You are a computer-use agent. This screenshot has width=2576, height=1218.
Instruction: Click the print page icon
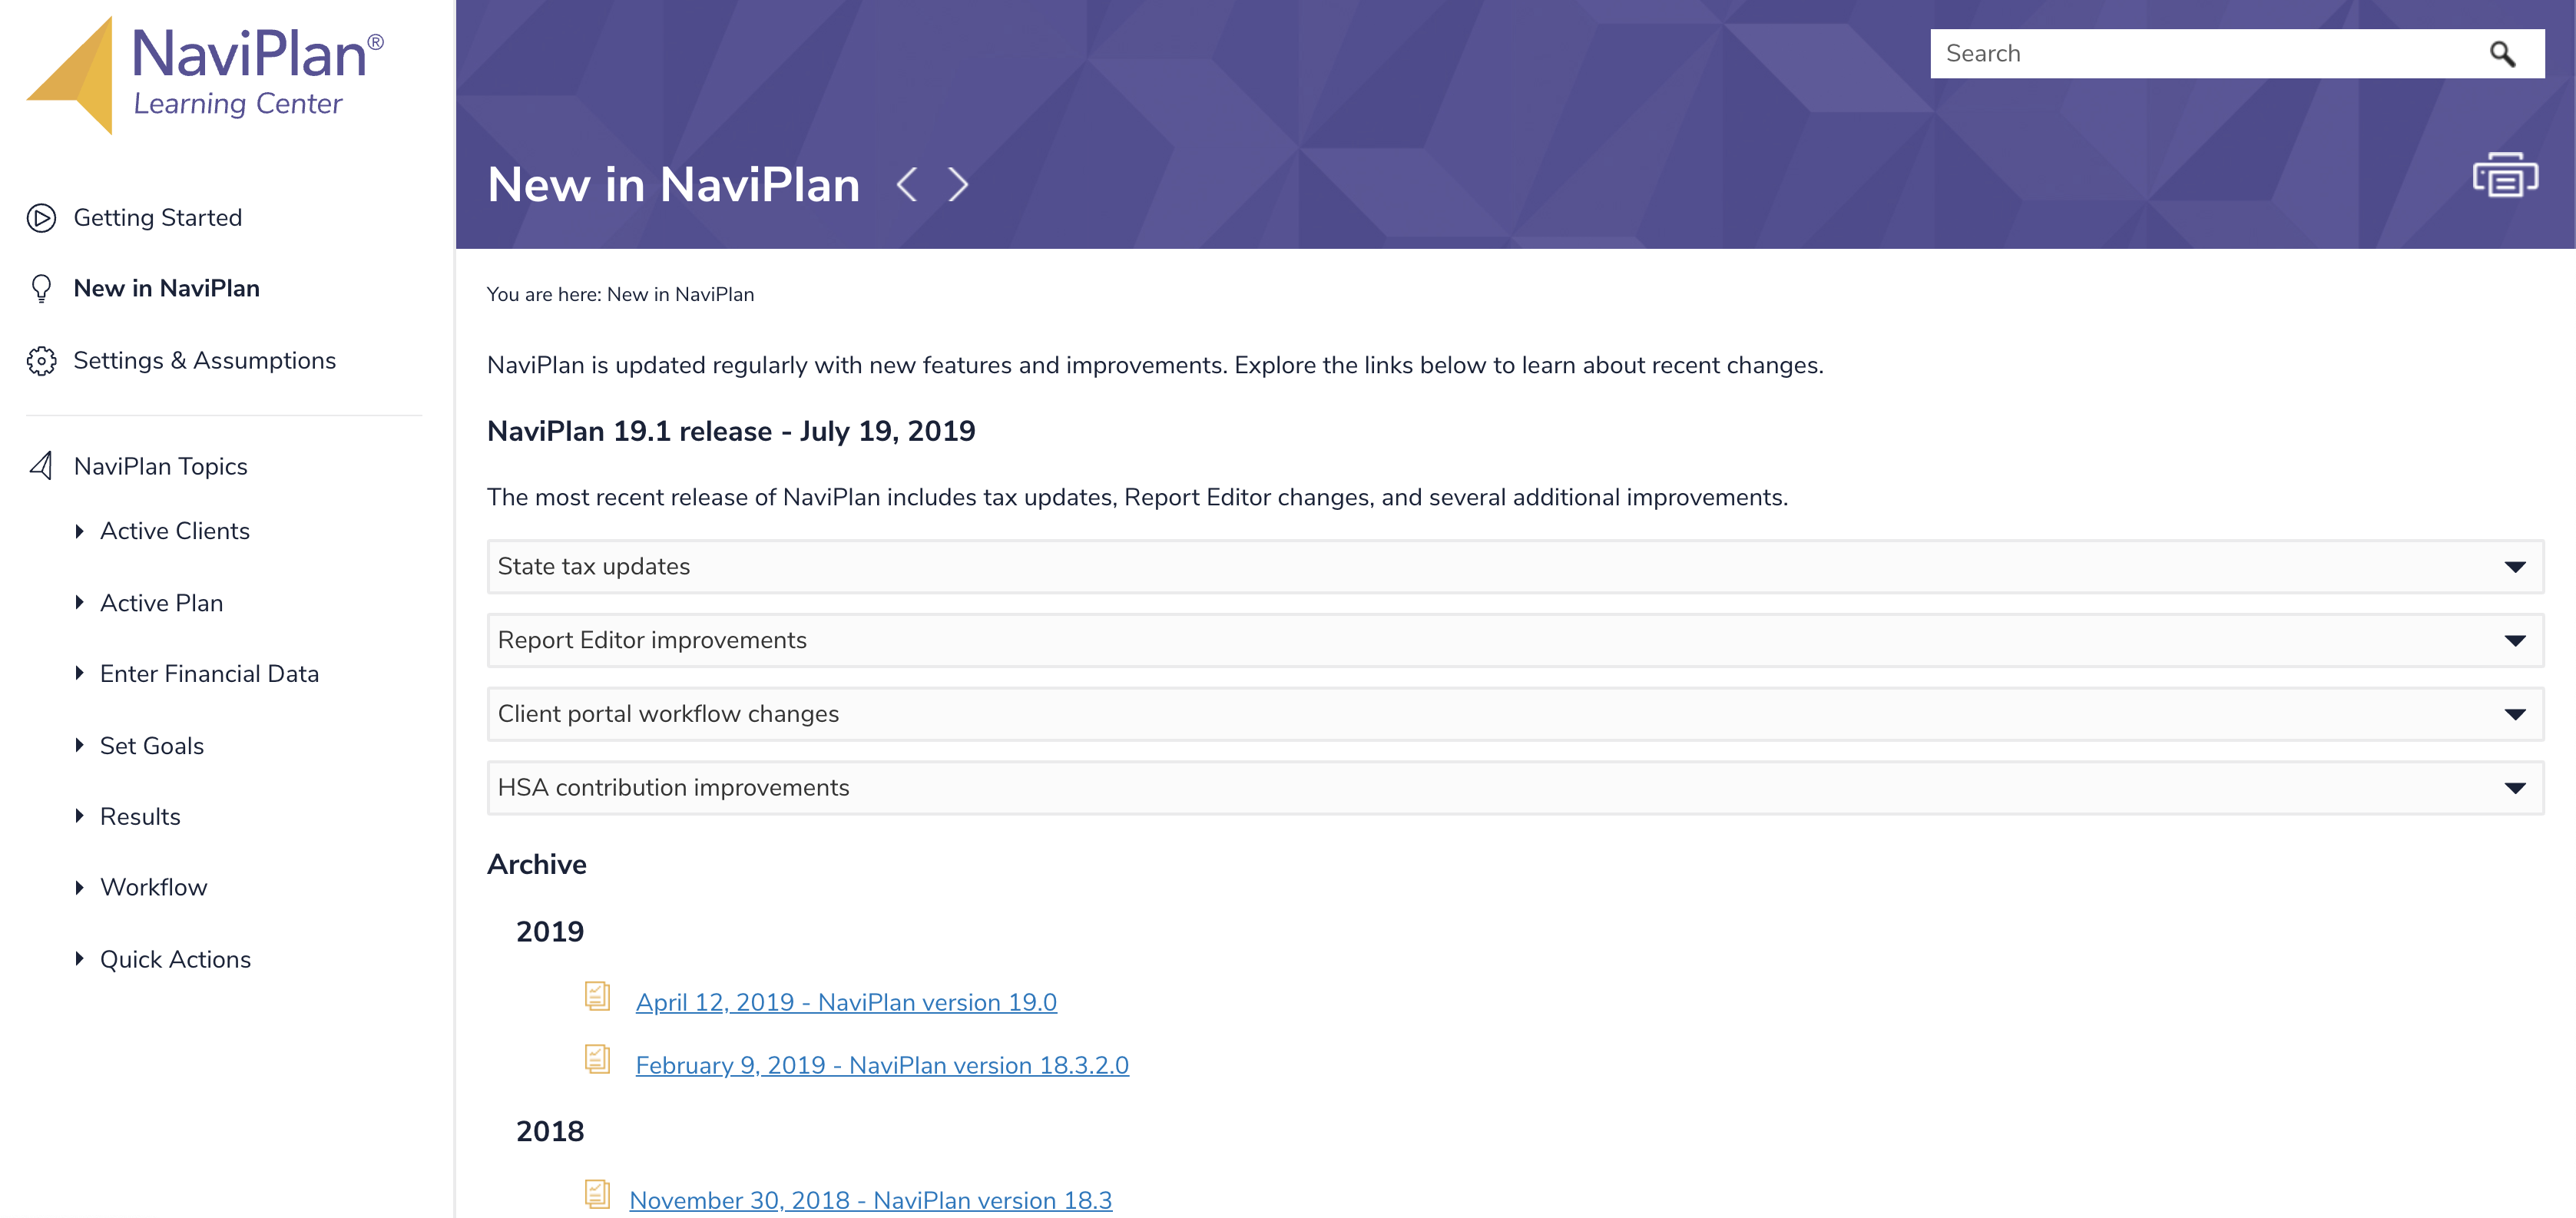2505,175
